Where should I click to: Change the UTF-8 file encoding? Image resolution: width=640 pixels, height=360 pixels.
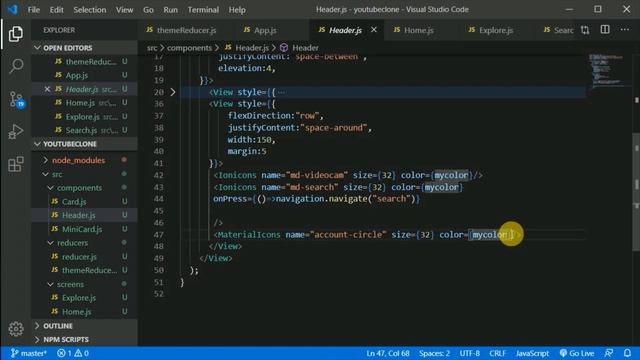coord(469,353)
